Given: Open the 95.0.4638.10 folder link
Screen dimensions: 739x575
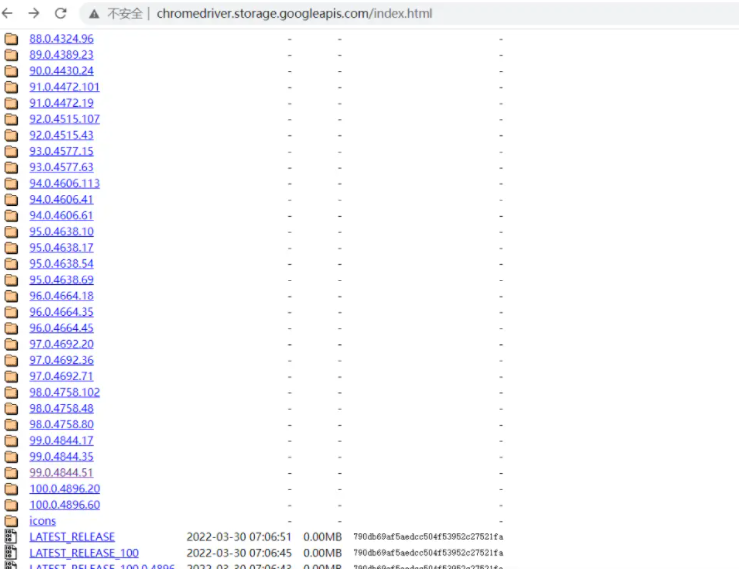Looking at the screenshot, I should tap(61, 231).
